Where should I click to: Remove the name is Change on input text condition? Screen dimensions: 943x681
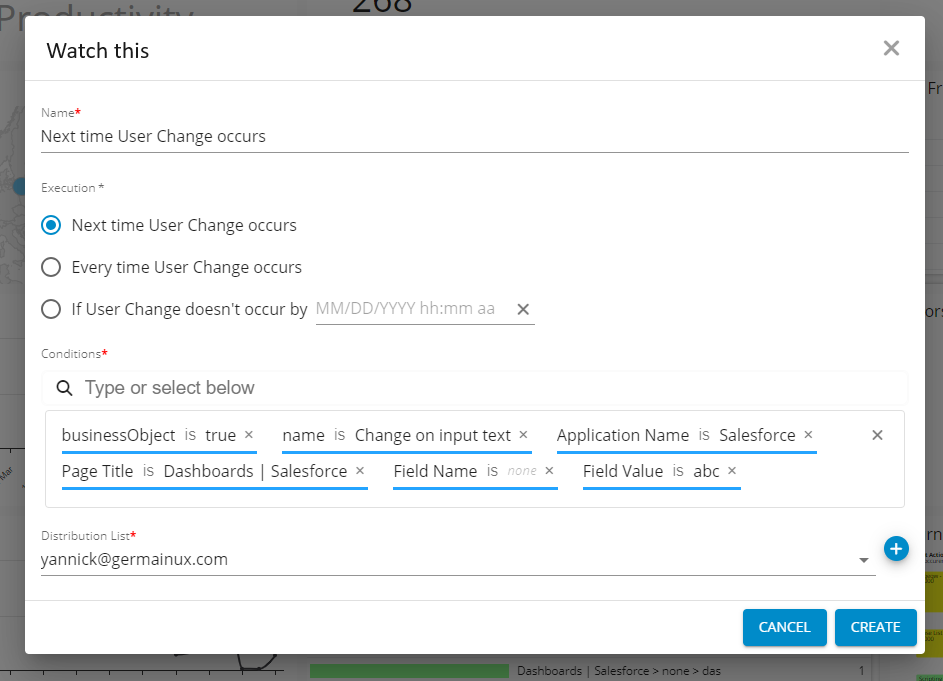coord(523,435)
